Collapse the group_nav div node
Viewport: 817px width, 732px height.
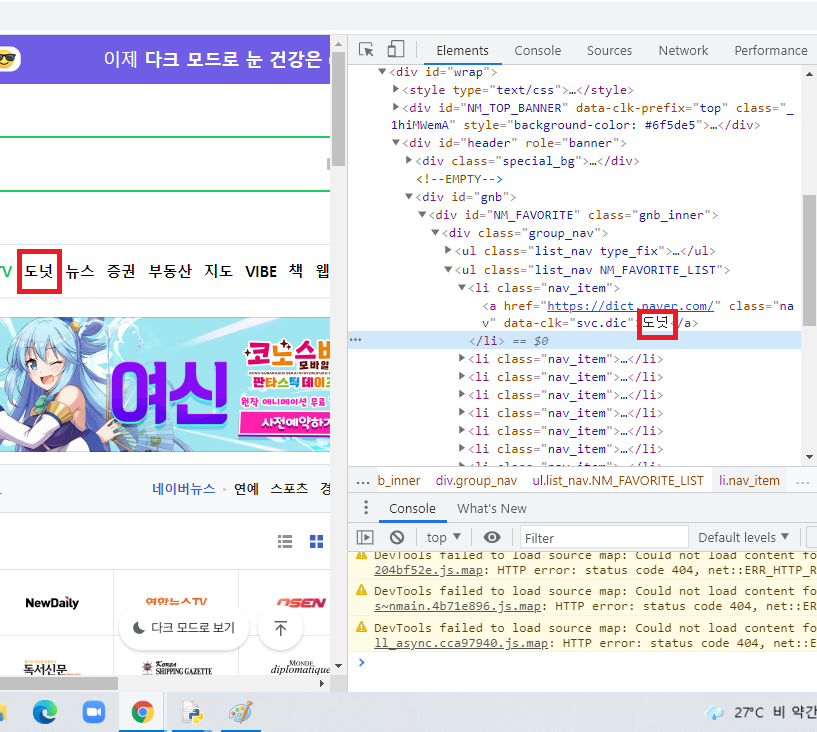click(436, 232)
